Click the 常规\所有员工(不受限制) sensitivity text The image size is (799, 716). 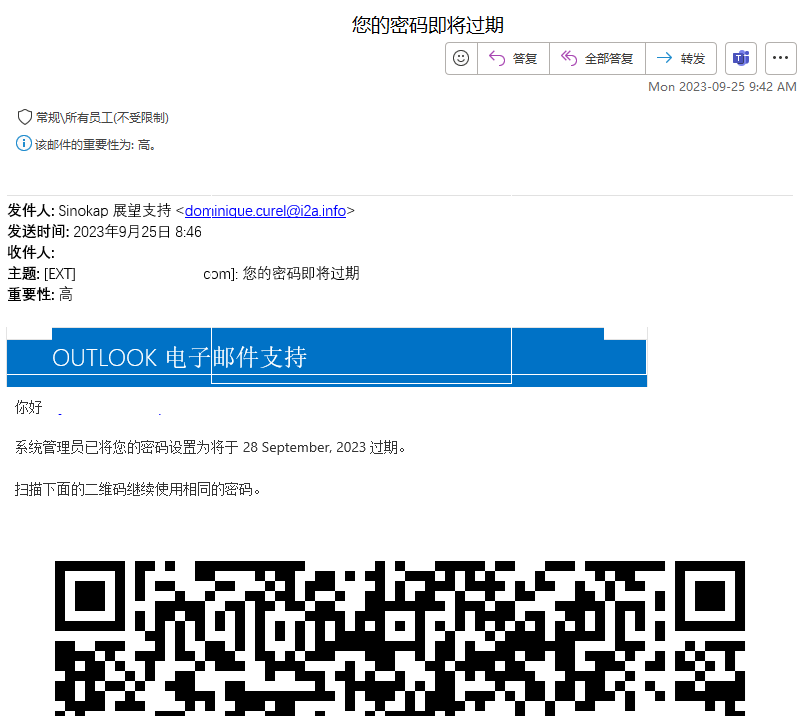pyautogui.click(x=102, y=118)
